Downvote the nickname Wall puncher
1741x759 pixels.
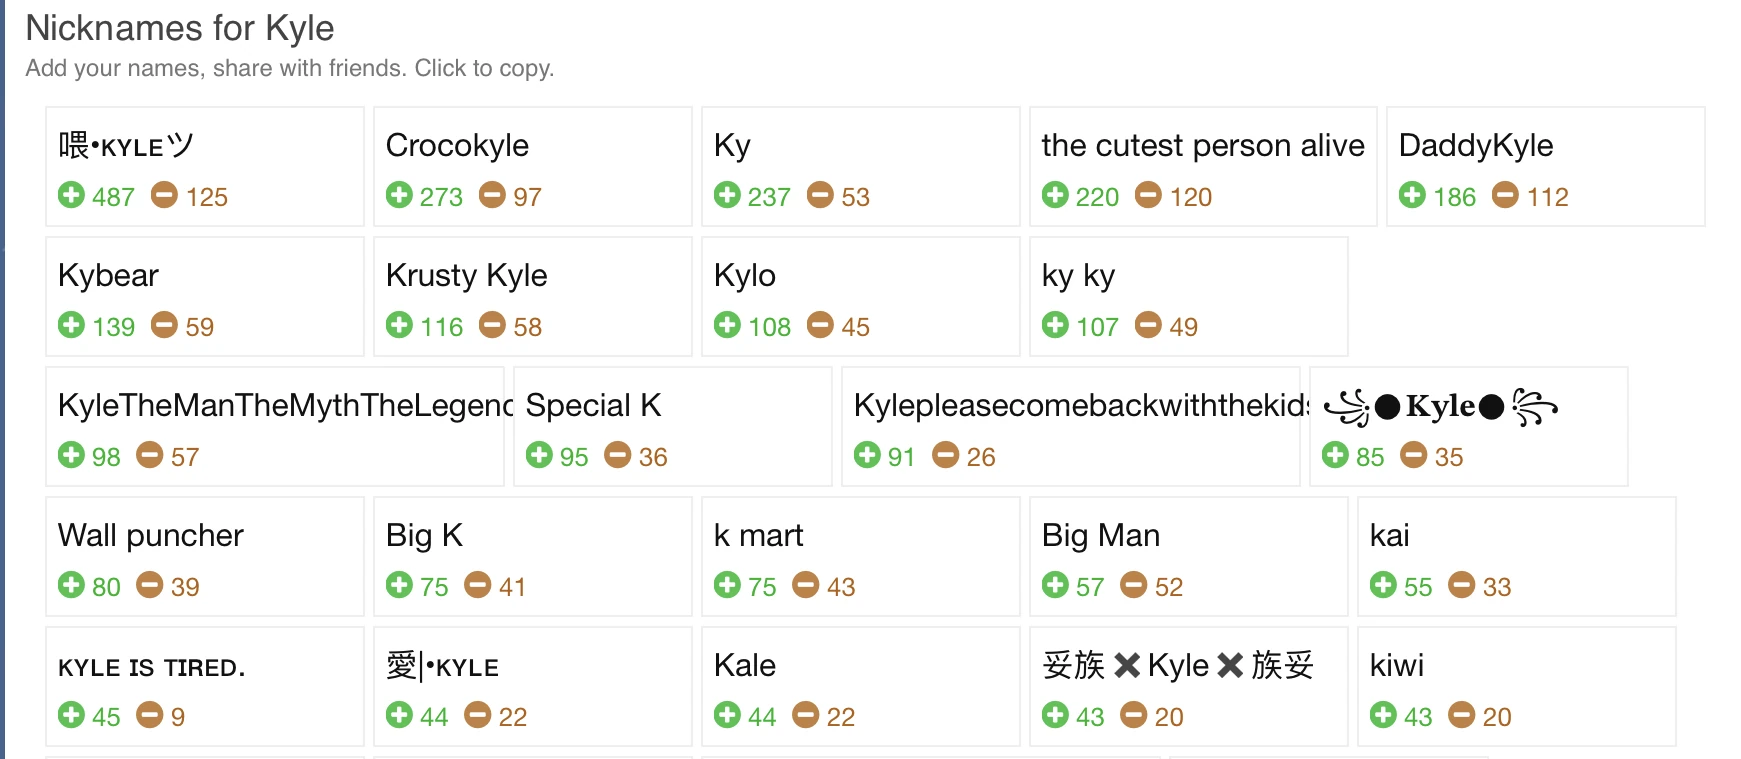pos(148,586)
